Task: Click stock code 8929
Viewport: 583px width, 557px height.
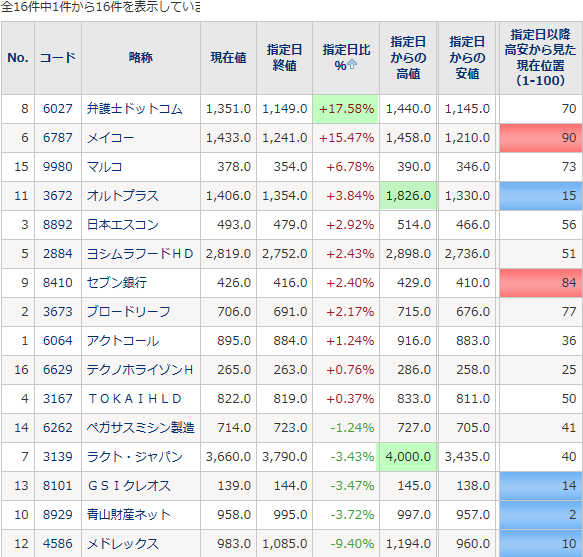Action: point(58,515)
